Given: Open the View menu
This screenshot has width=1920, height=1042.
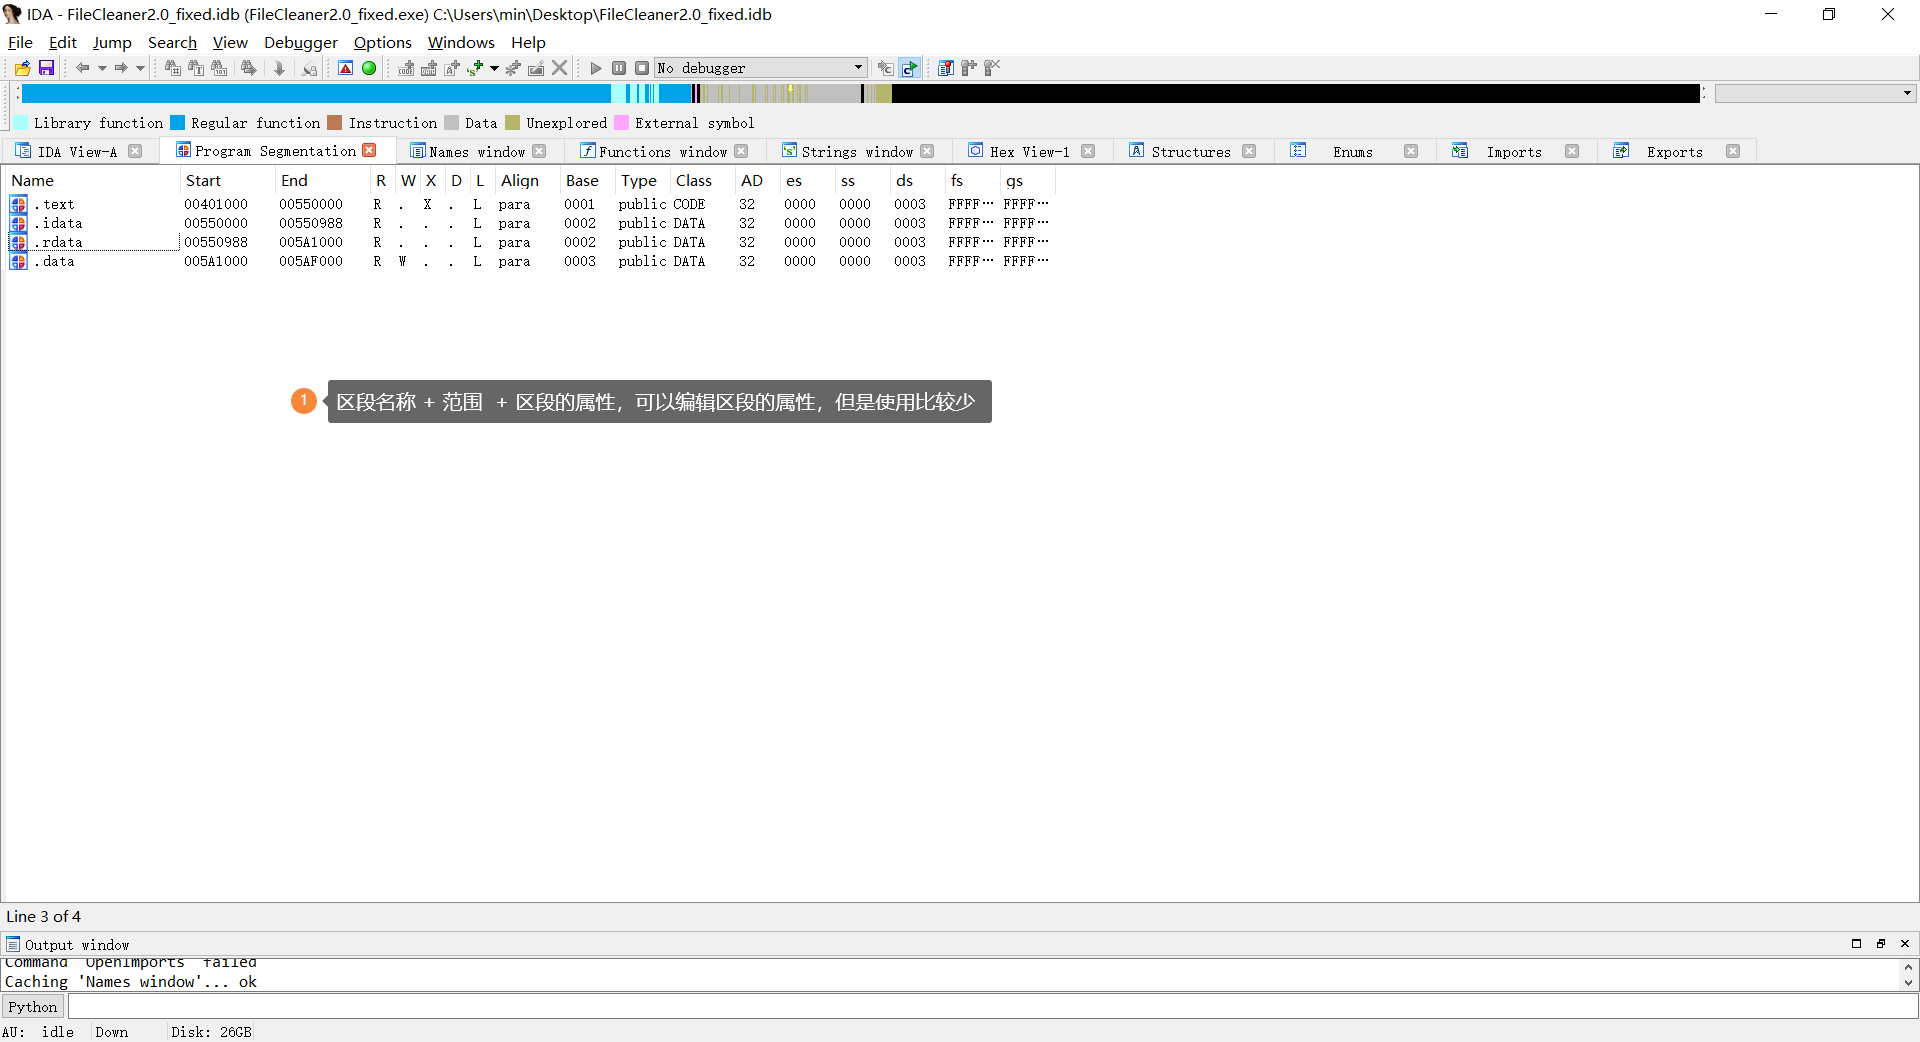Looking at the screenshot, I should pos(230,42).
